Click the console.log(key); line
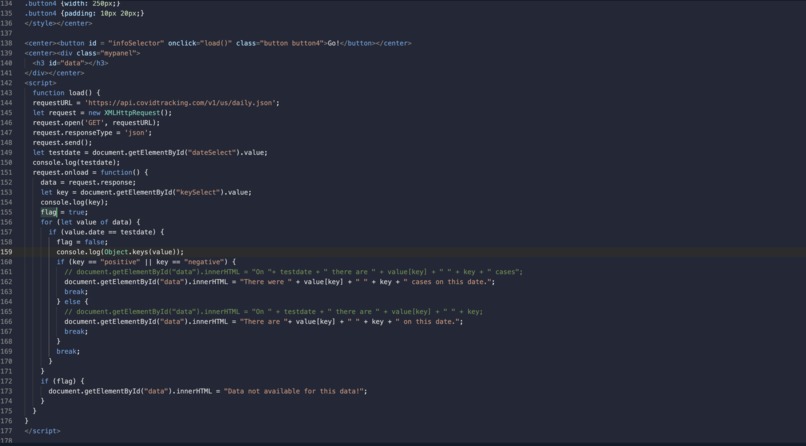Screen dimensions: 806x446 coord(74,202)
